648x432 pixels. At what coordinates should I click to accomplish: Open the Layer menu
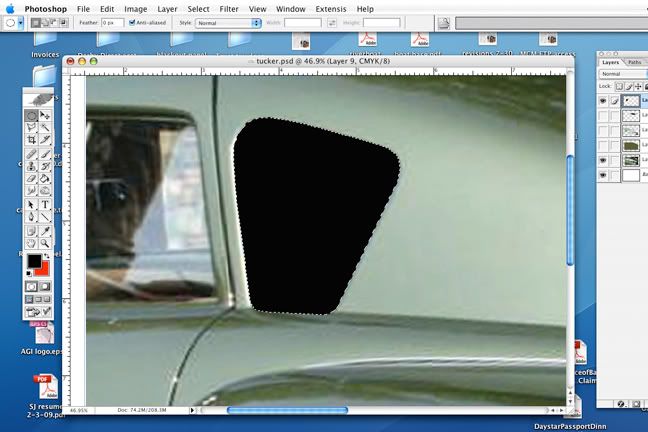[x=167, y=9]
